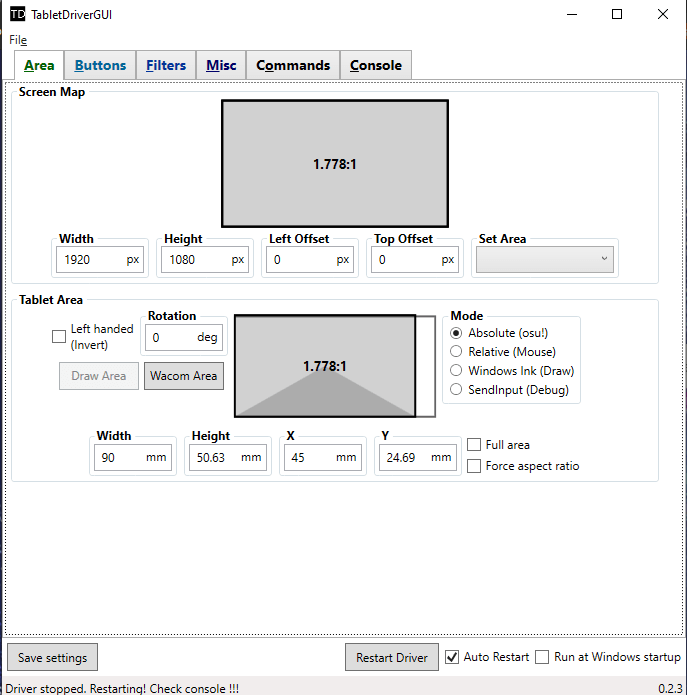Open the Filters tab
687x695 pixels.
point(166,66)
